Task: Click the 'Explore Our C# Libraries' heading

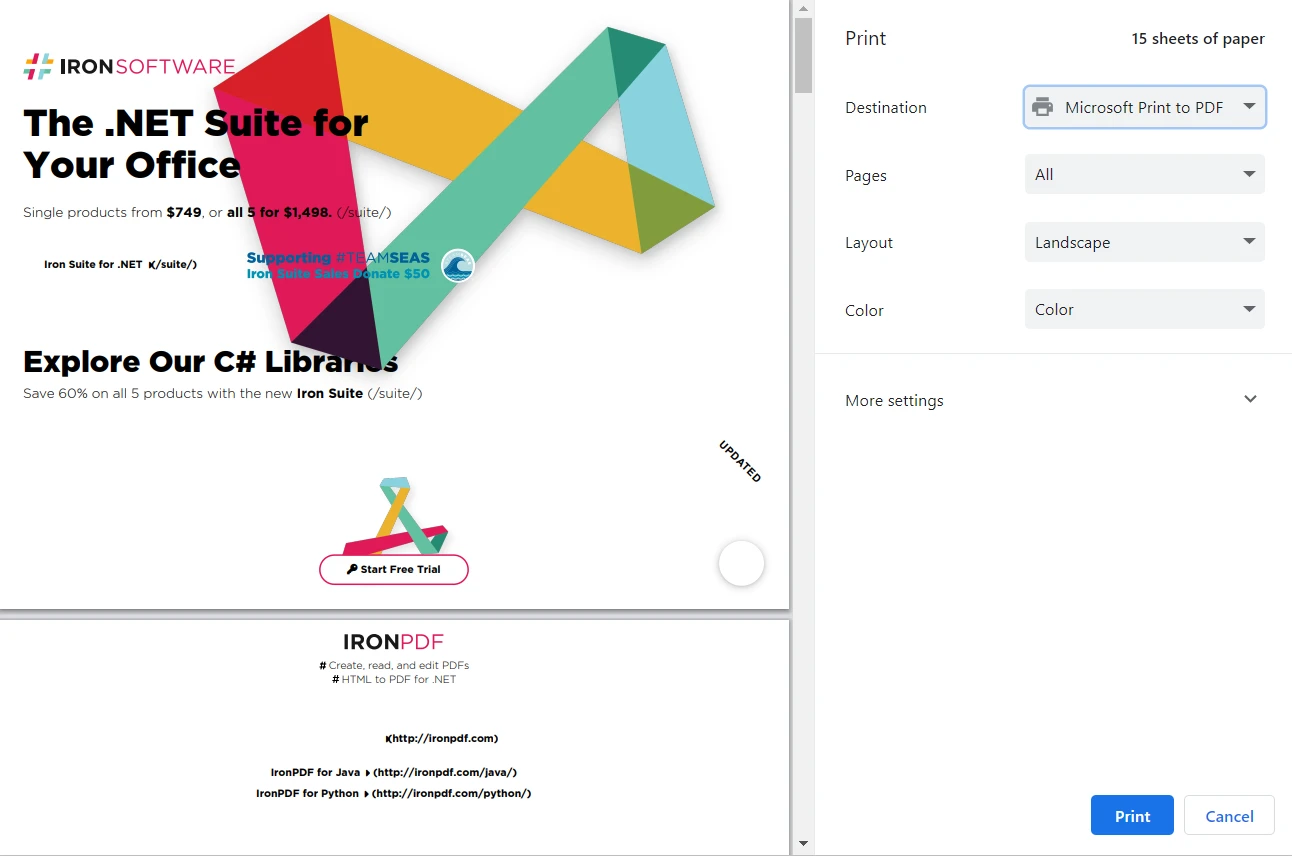Action: [x=210, y=361]
